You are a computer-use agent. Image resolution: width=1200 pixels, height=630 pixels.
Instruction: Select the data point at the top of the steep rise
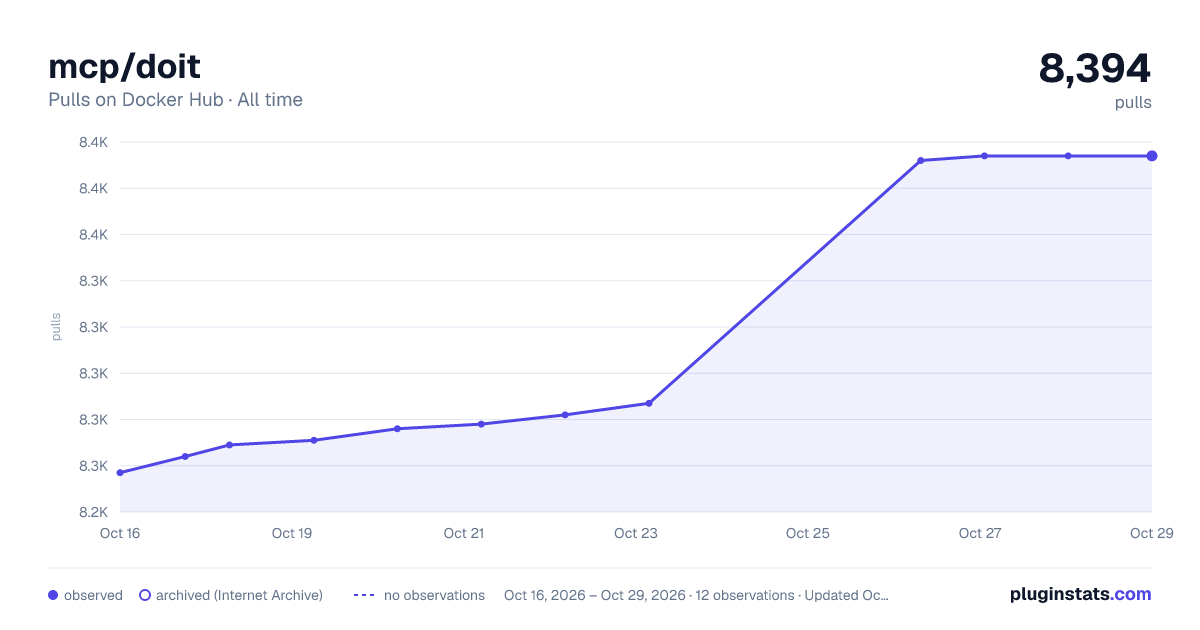coord(920,160)
